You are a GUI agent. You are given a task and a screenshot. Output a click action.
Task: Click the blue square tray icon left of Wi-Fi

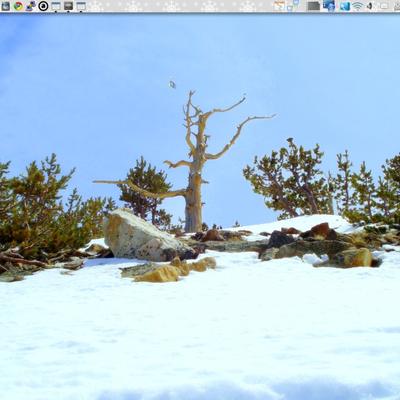point(345,6)
